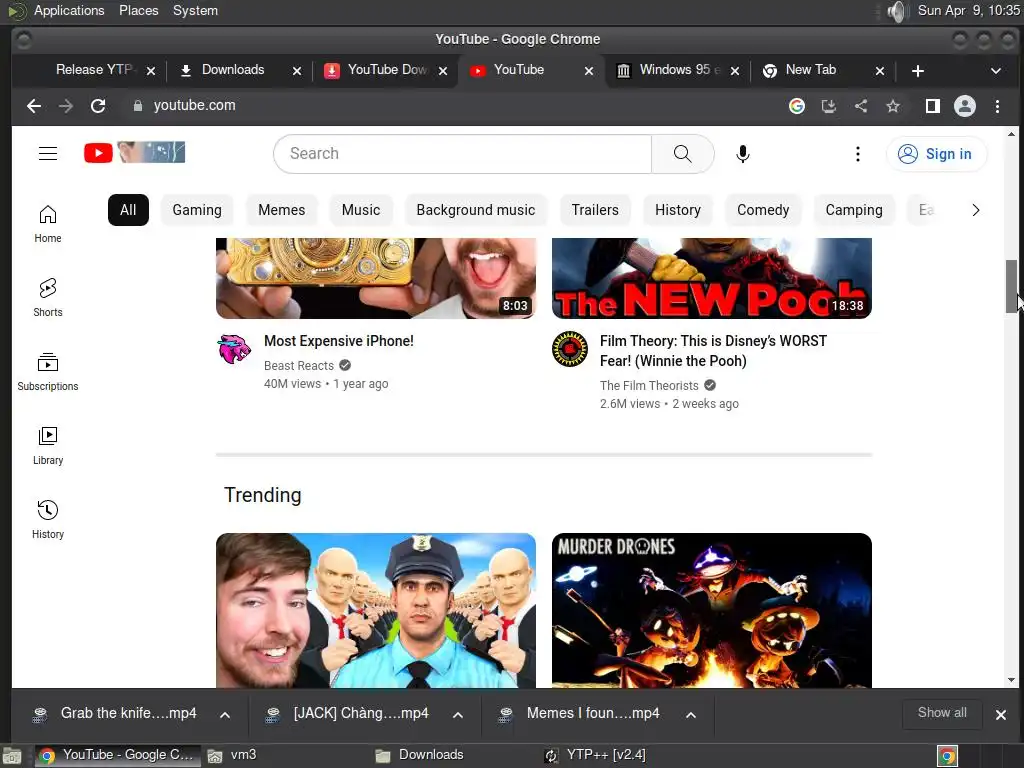This screenshot has height=768, width=1024.
Task: Click the Google icon in address bar
Action: click(x=797, y=106)
